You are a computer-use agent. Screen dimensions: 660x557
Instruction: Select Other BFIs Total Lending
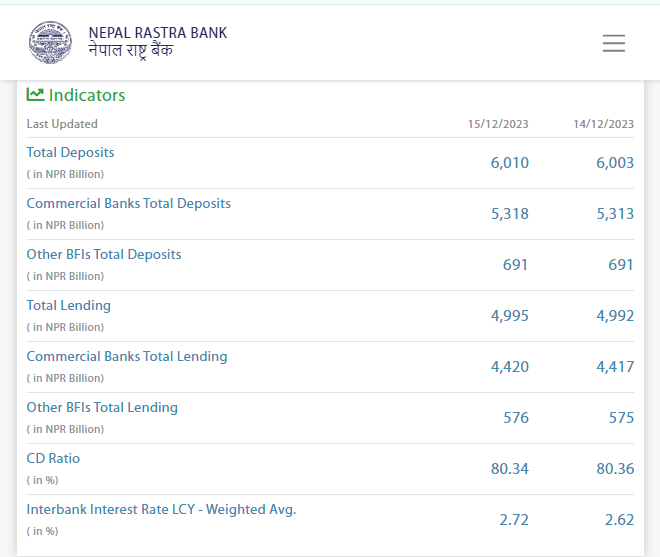[x=102, y=408]
